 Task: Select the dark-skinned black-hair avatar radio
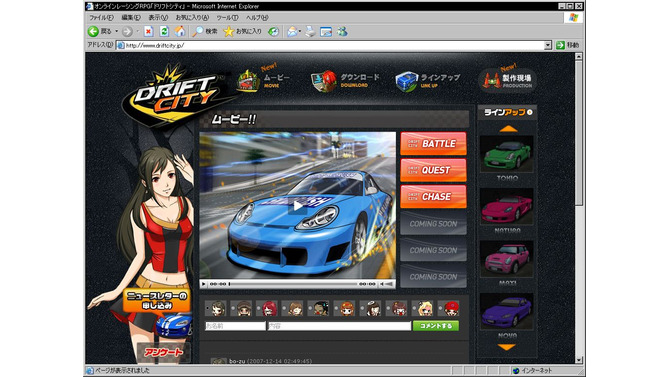[311, 308]
